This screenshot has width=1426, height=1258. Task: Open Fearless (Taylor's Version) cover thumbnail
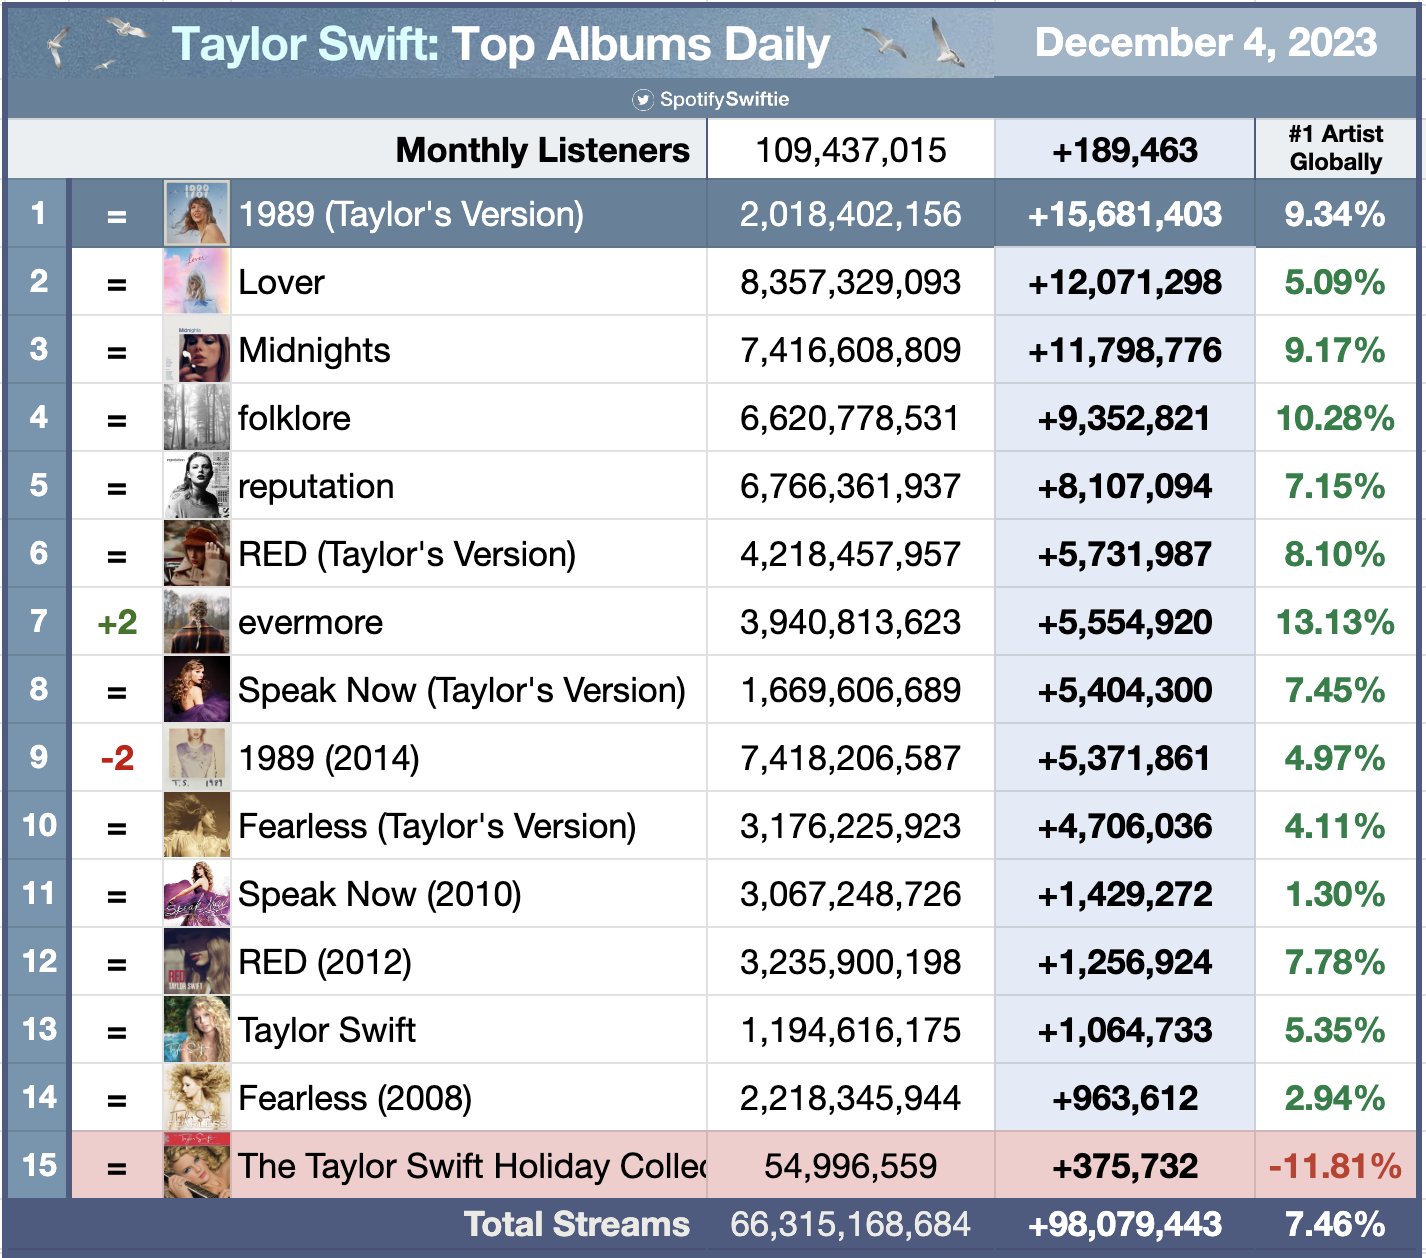click(197, 826)
